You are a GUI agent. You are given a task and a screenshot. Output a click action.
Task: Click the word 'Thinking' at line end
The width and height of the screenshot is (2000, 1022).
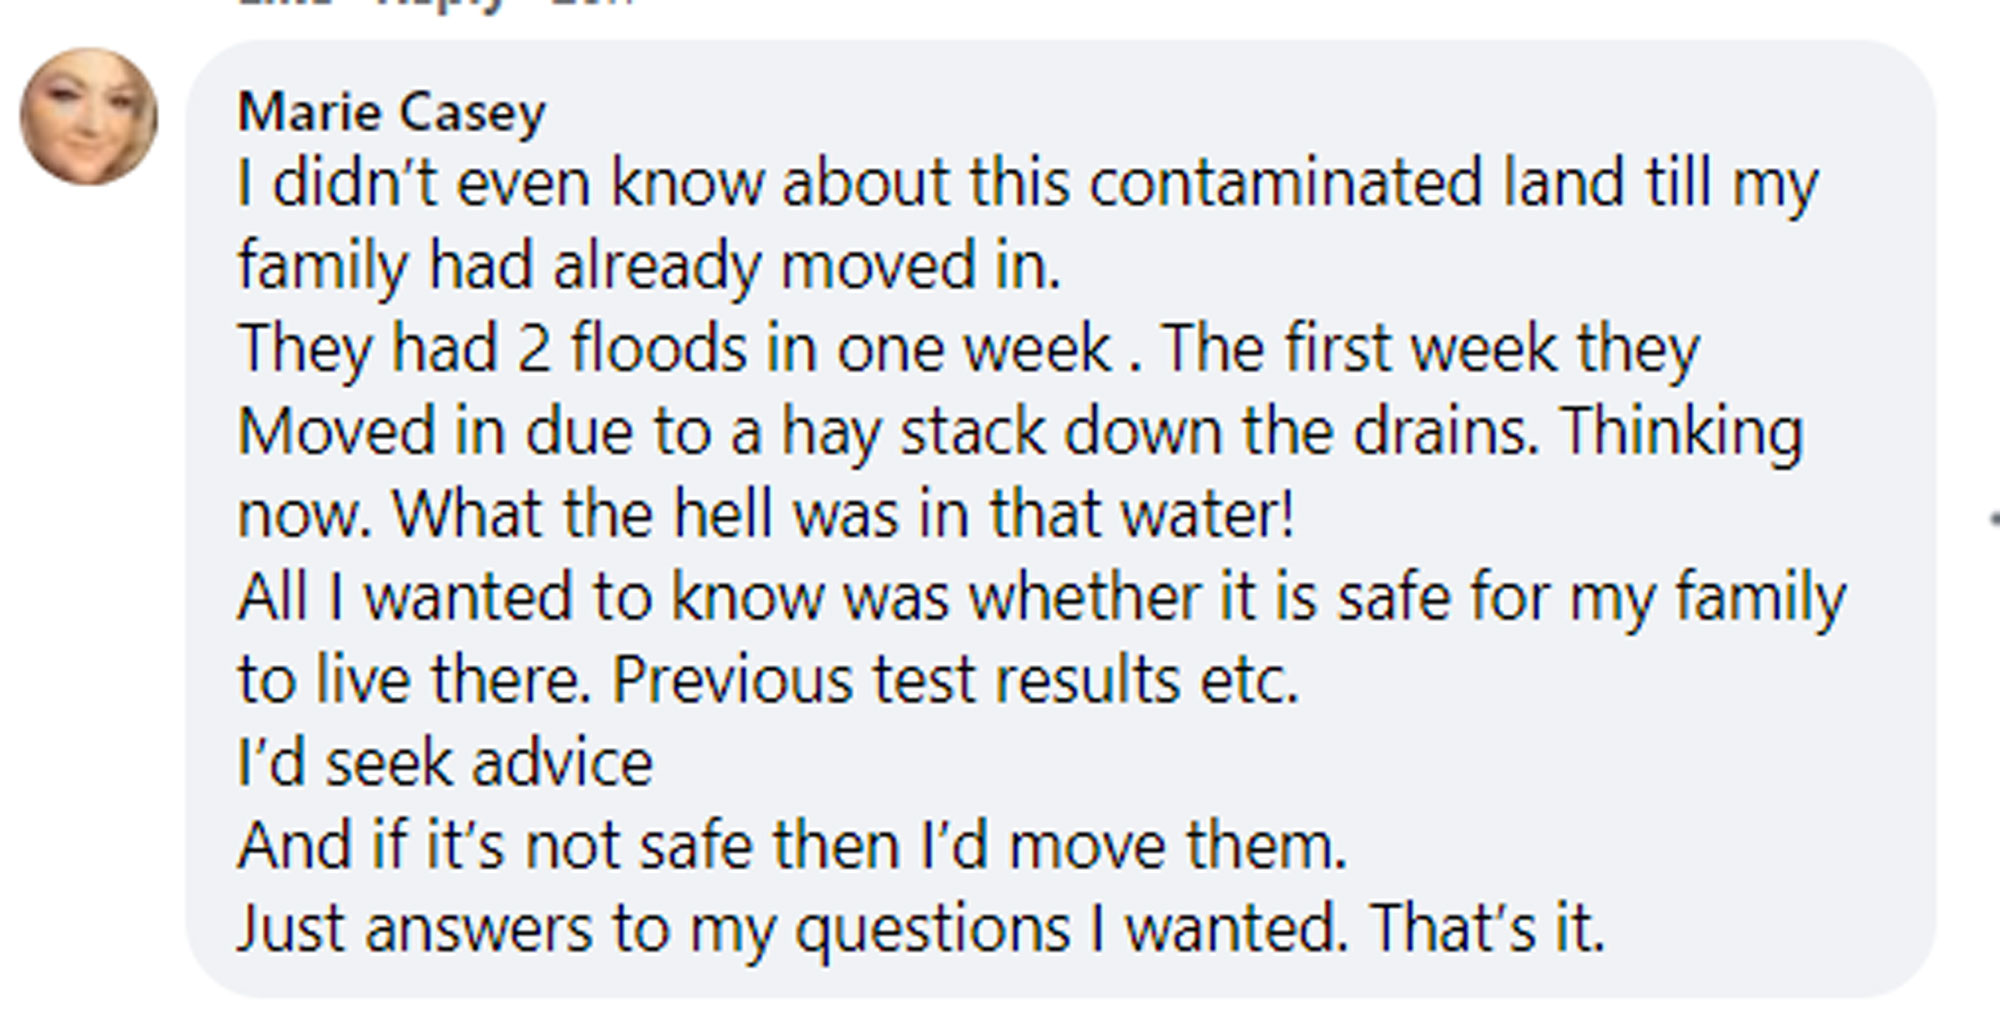[1683, 433]
